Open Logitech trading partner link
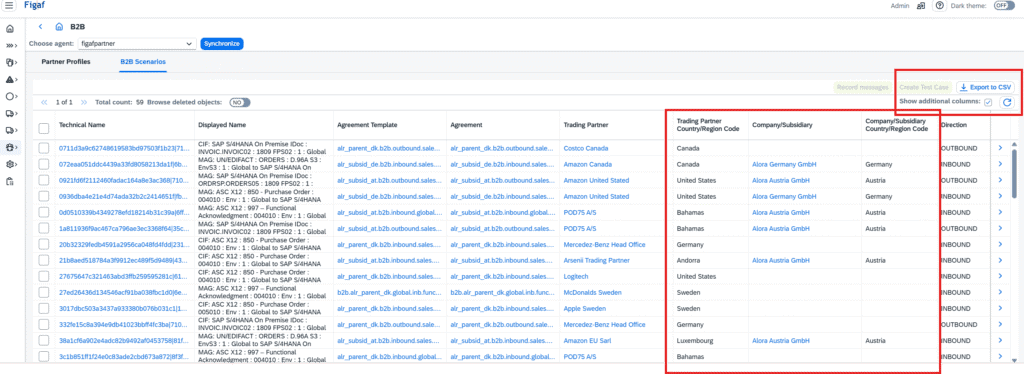Image resolution: width=1024 pixels, height=374 pixels. click(576, 276)
